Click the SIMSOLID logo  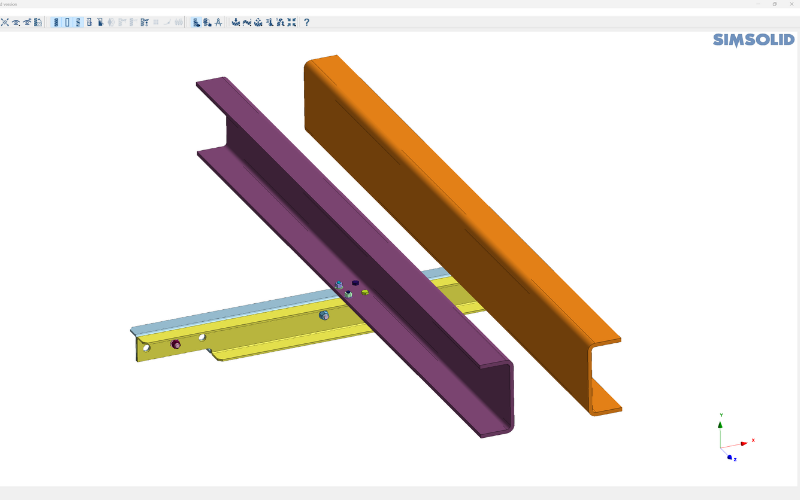click(754, 40)
